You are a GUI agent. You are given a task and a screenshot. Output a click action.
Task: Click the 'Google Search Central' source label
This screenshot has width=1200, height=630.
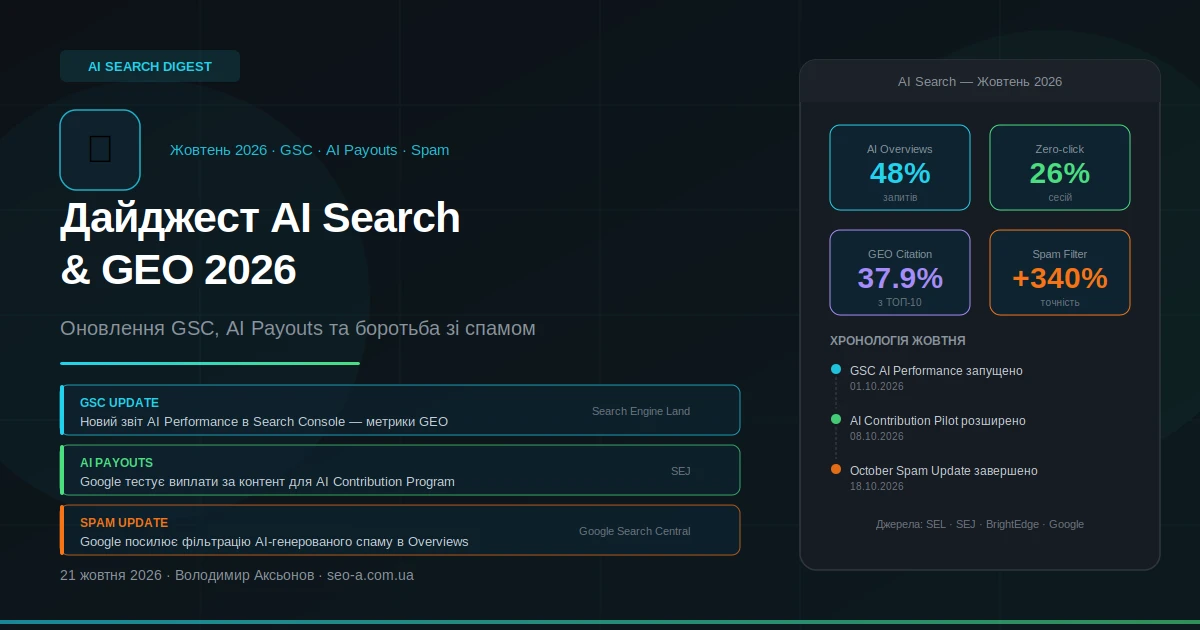[x=635, y=531]
